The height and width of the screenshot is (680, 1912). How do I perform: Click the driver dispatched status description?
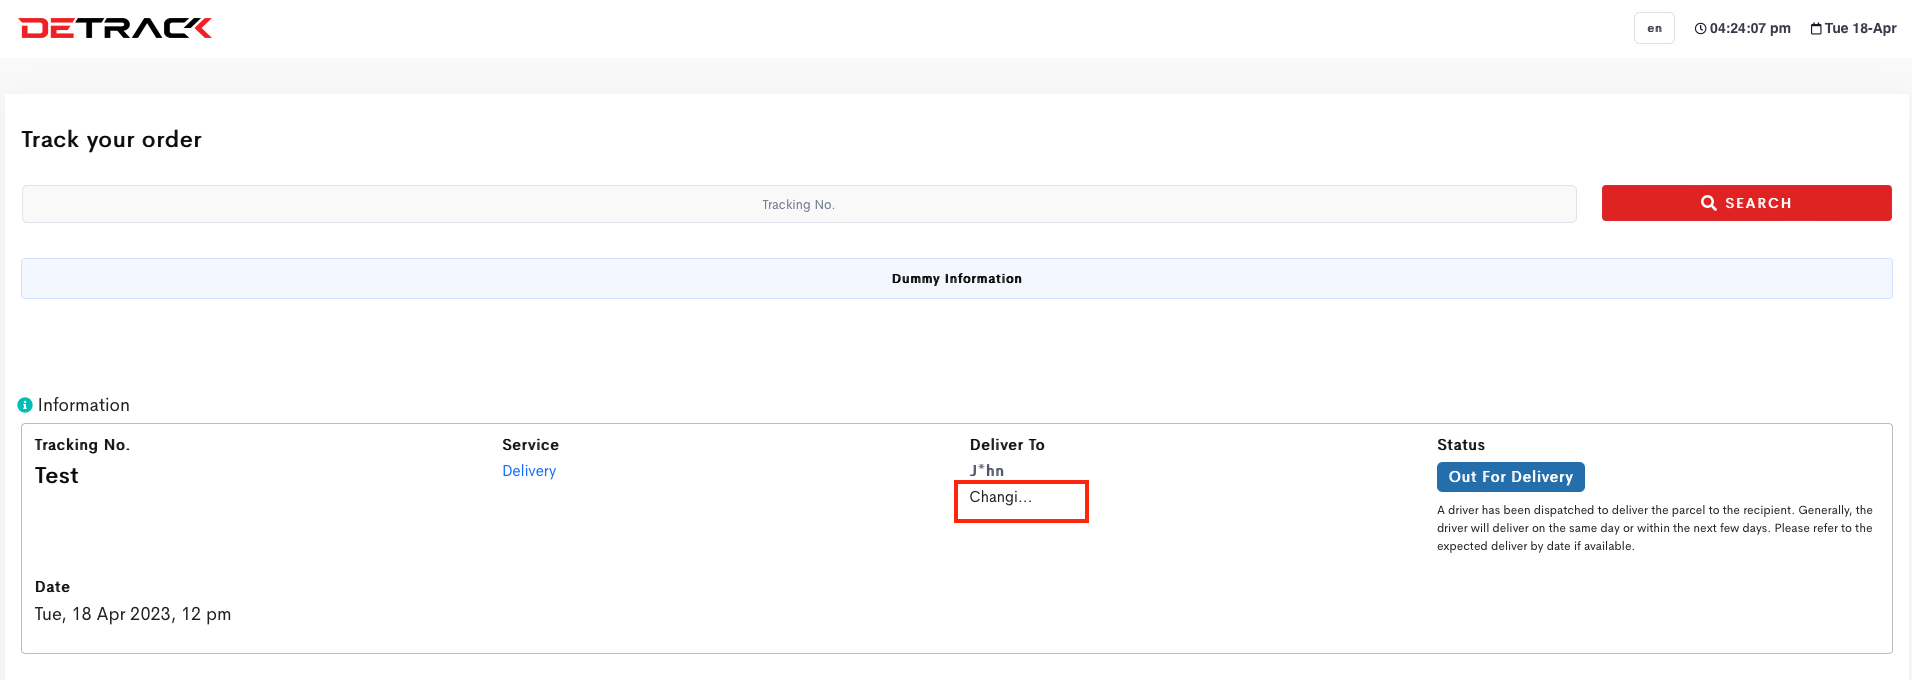coord(1655,528)
